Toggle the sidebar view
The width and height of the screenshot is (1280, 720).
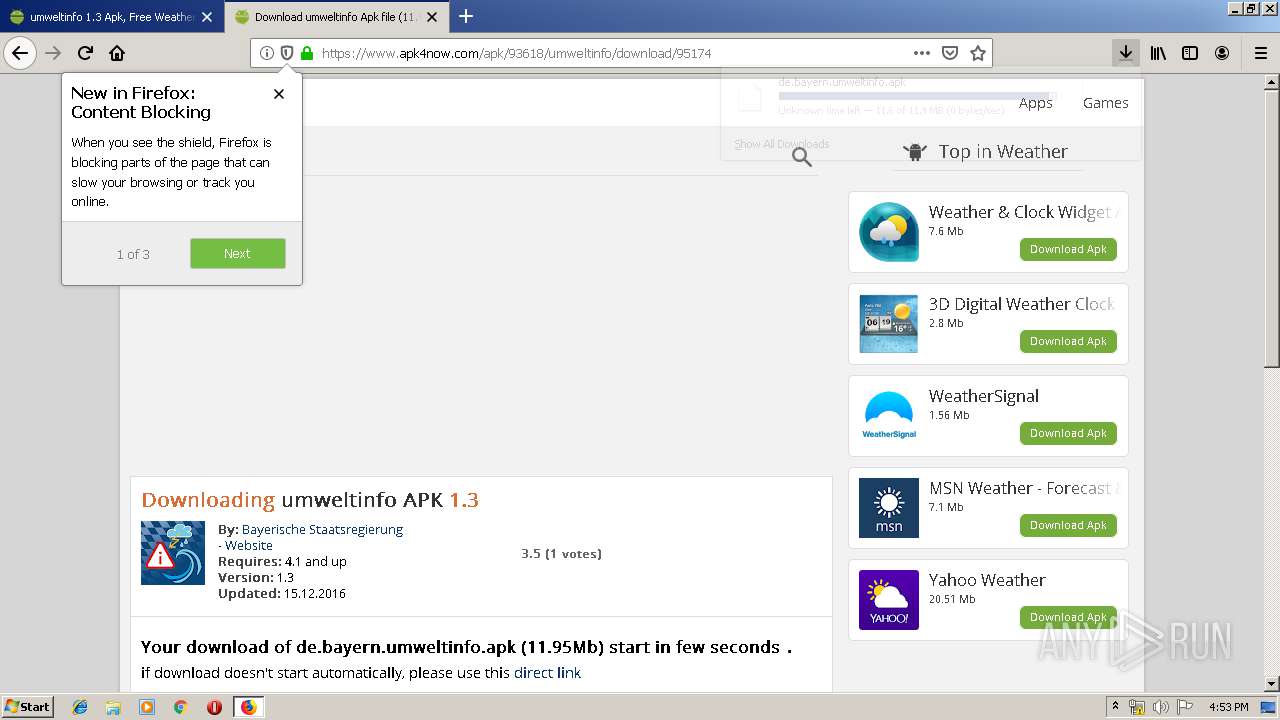tap(1190, 53)
